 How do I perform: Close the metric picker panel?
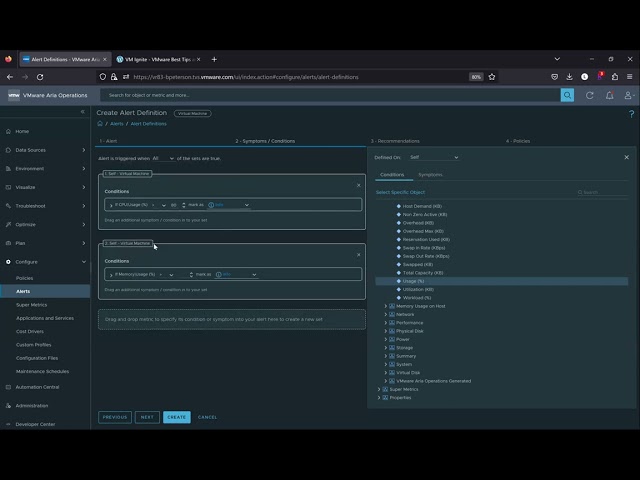click(627, 157)
